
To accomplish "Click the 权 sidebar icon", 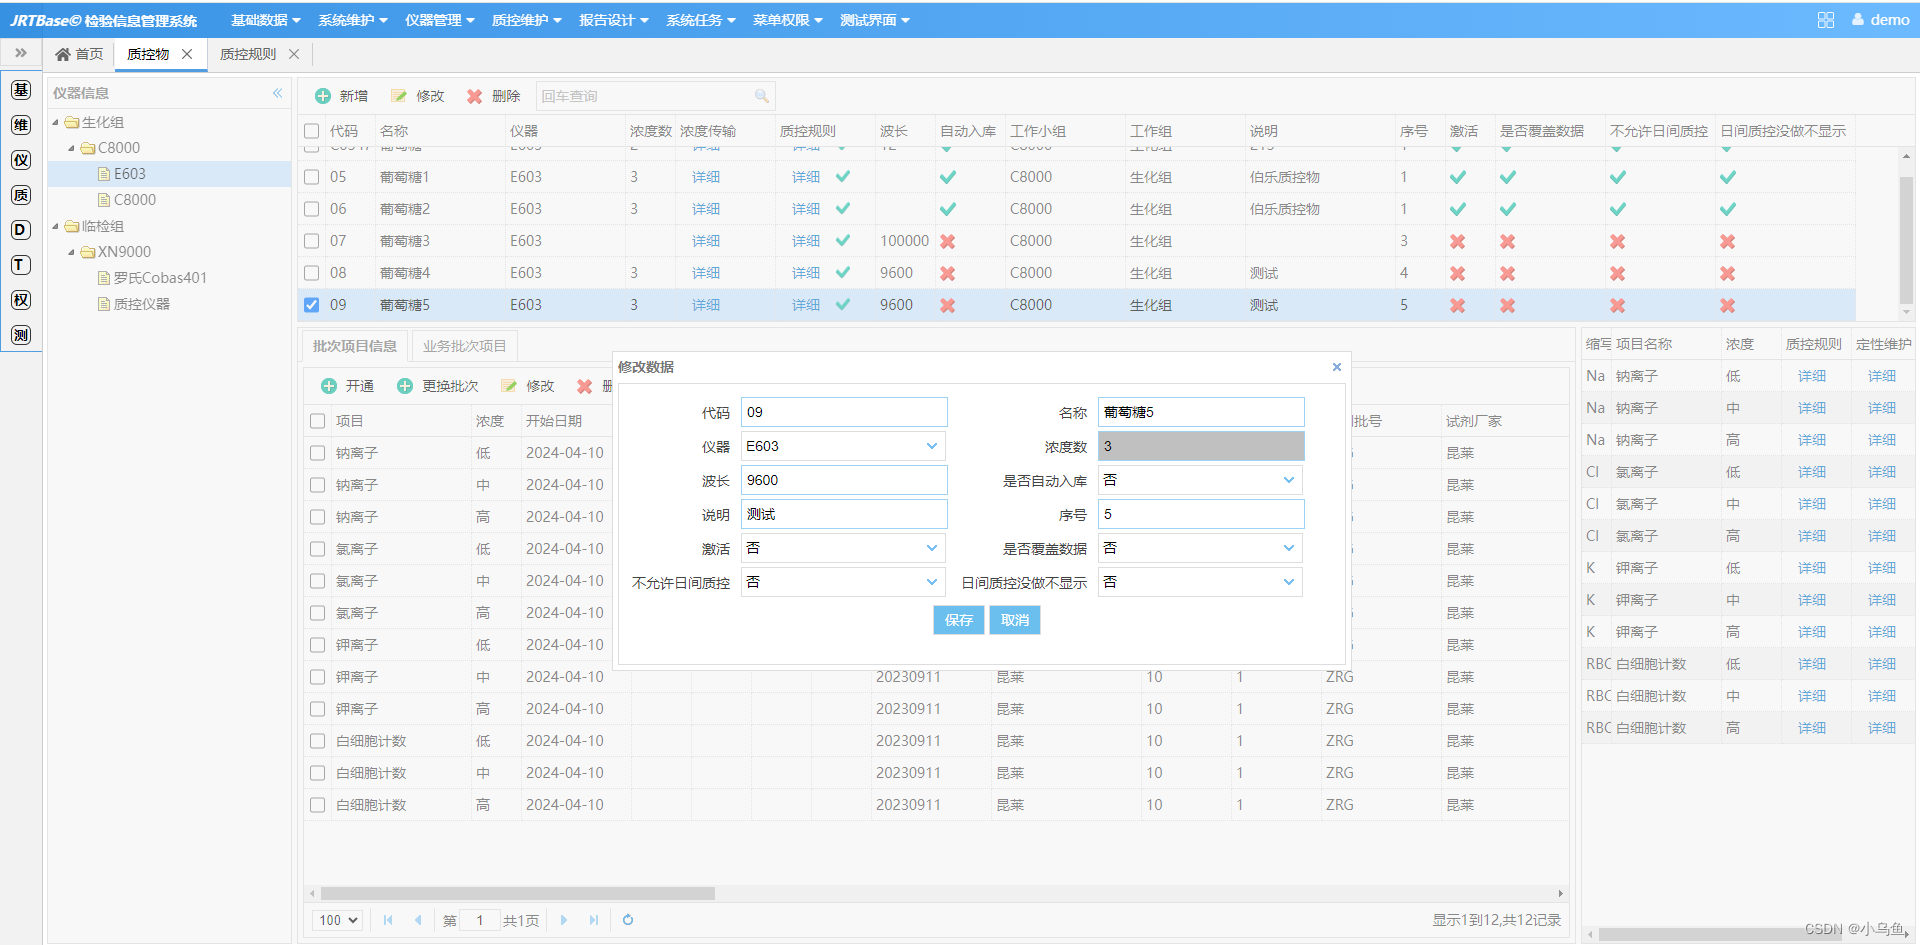I will (21, 300).
